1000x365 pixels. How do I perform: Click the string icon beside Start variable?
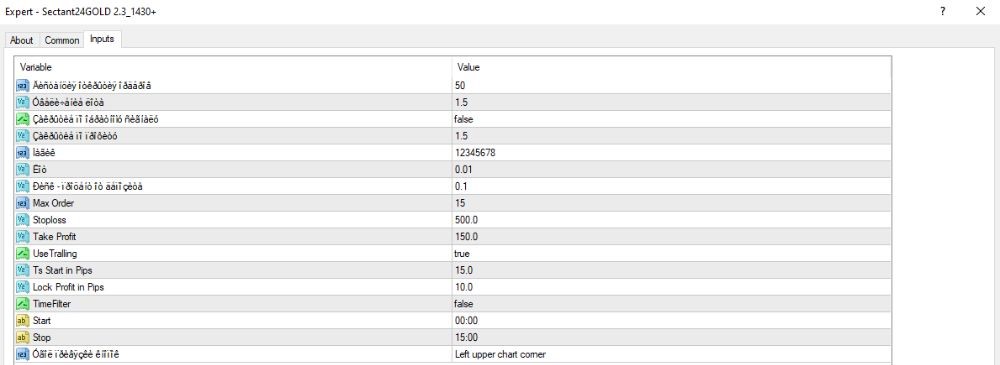point(24,320)
